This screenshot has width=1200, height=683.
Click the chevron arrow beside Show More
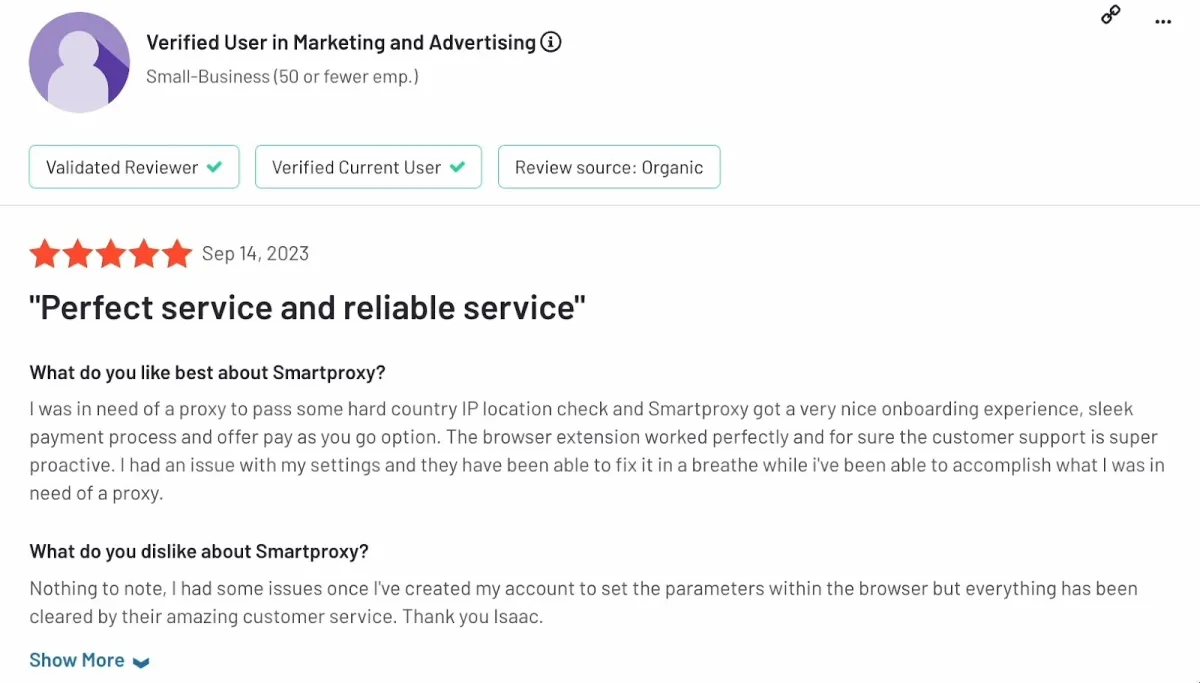(x=141, y=662)
